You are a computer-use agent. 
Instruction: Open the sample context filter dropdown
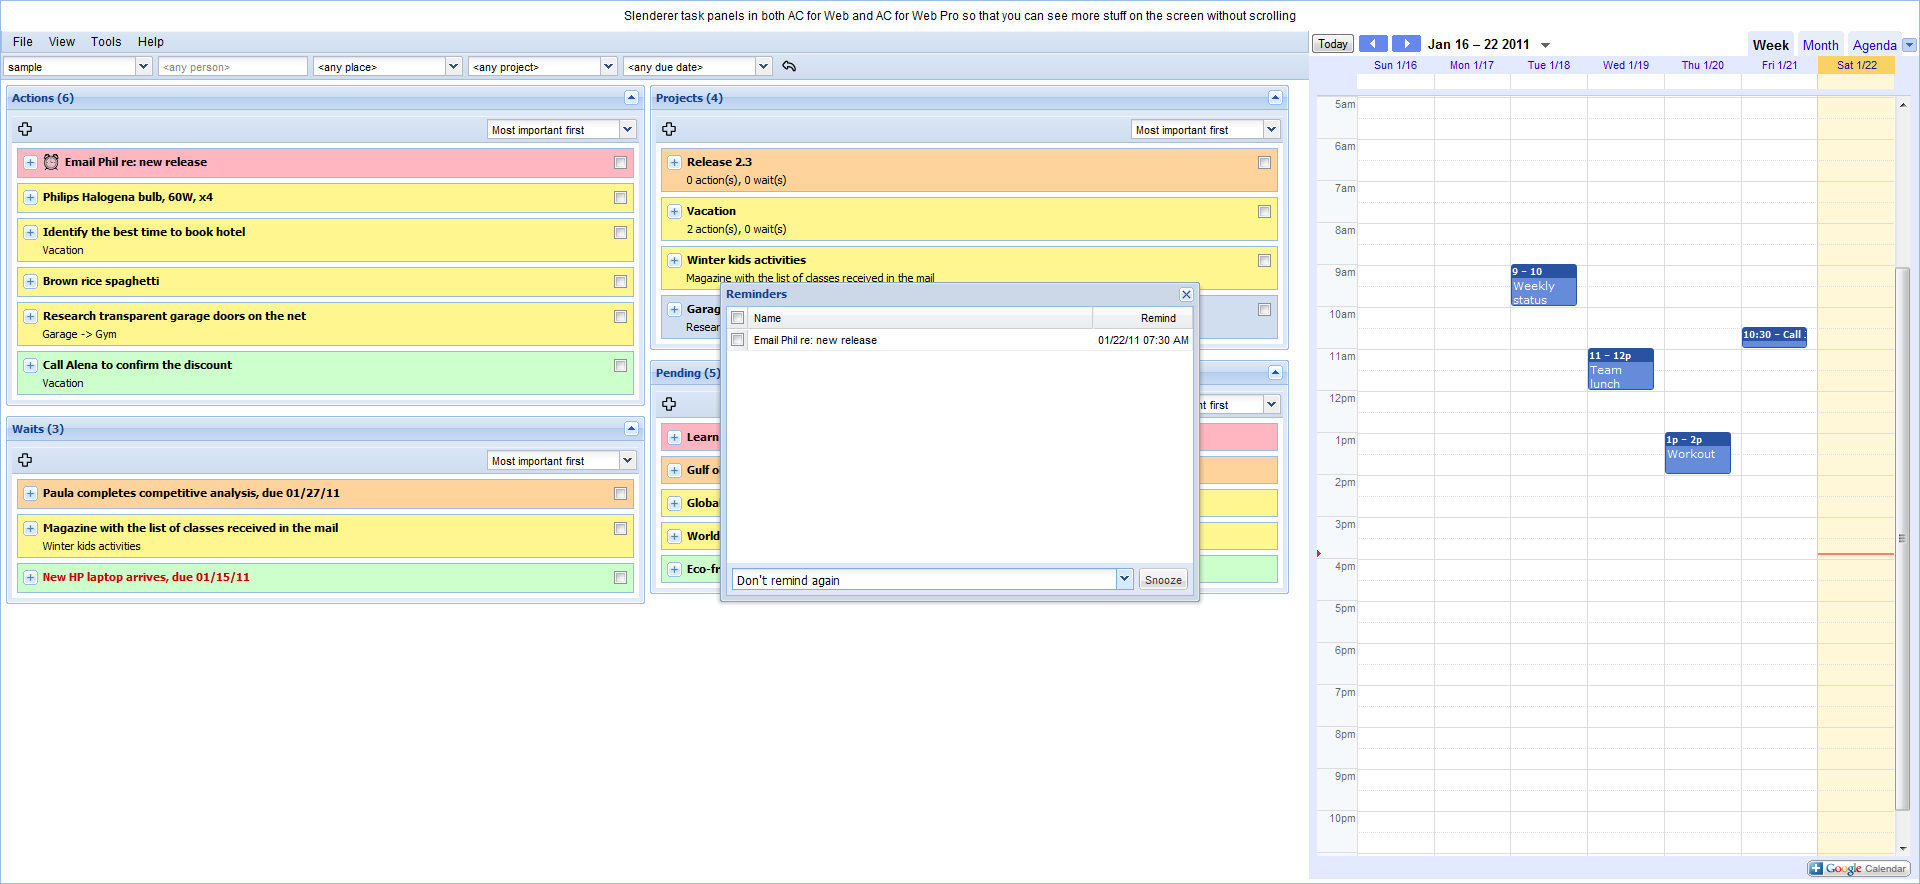click(143, 66)
